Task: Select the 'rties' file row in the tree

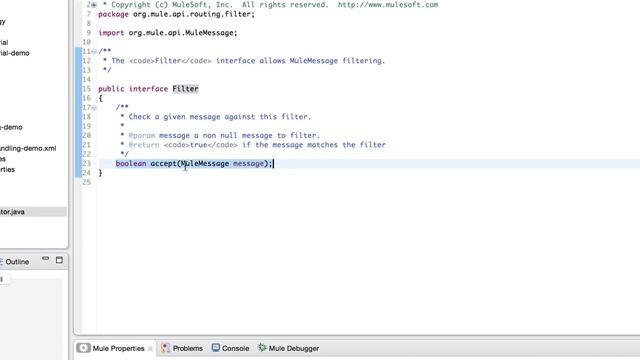Action: (x=7, y=169)
